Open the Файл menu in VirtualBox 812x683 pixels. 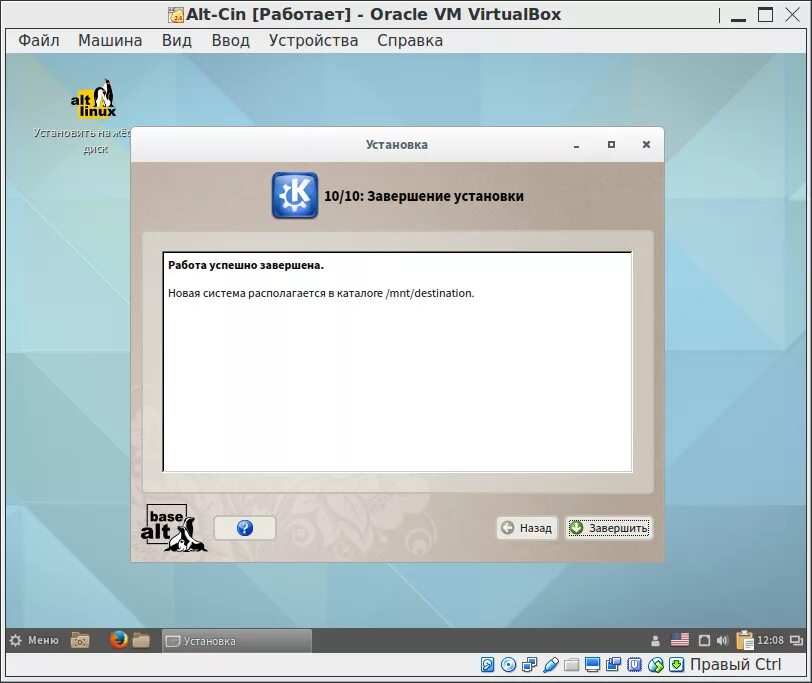point(39,40)
